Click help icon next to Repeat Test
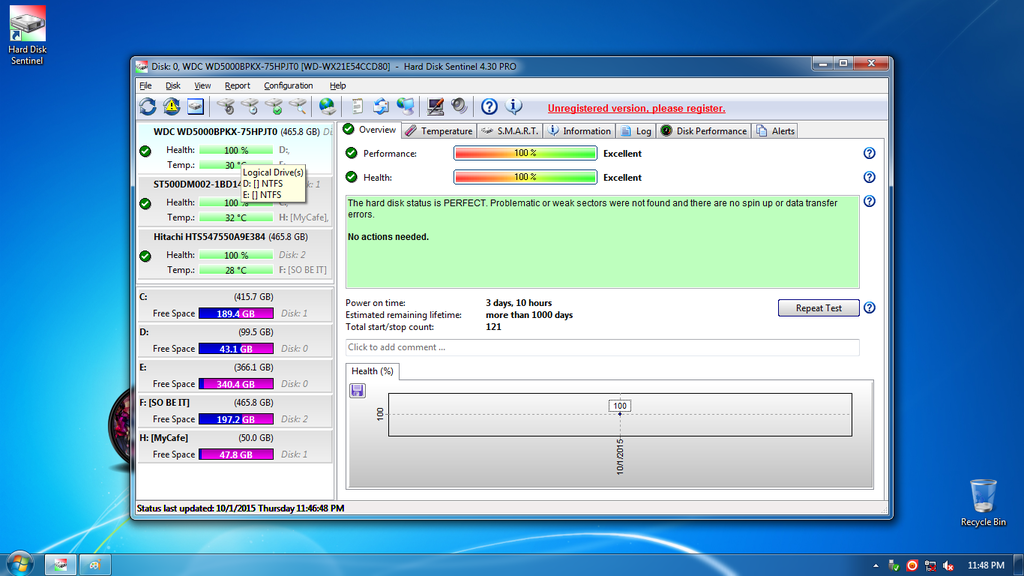Screen dimensions: 1024x576 click(x=869, y=308)
